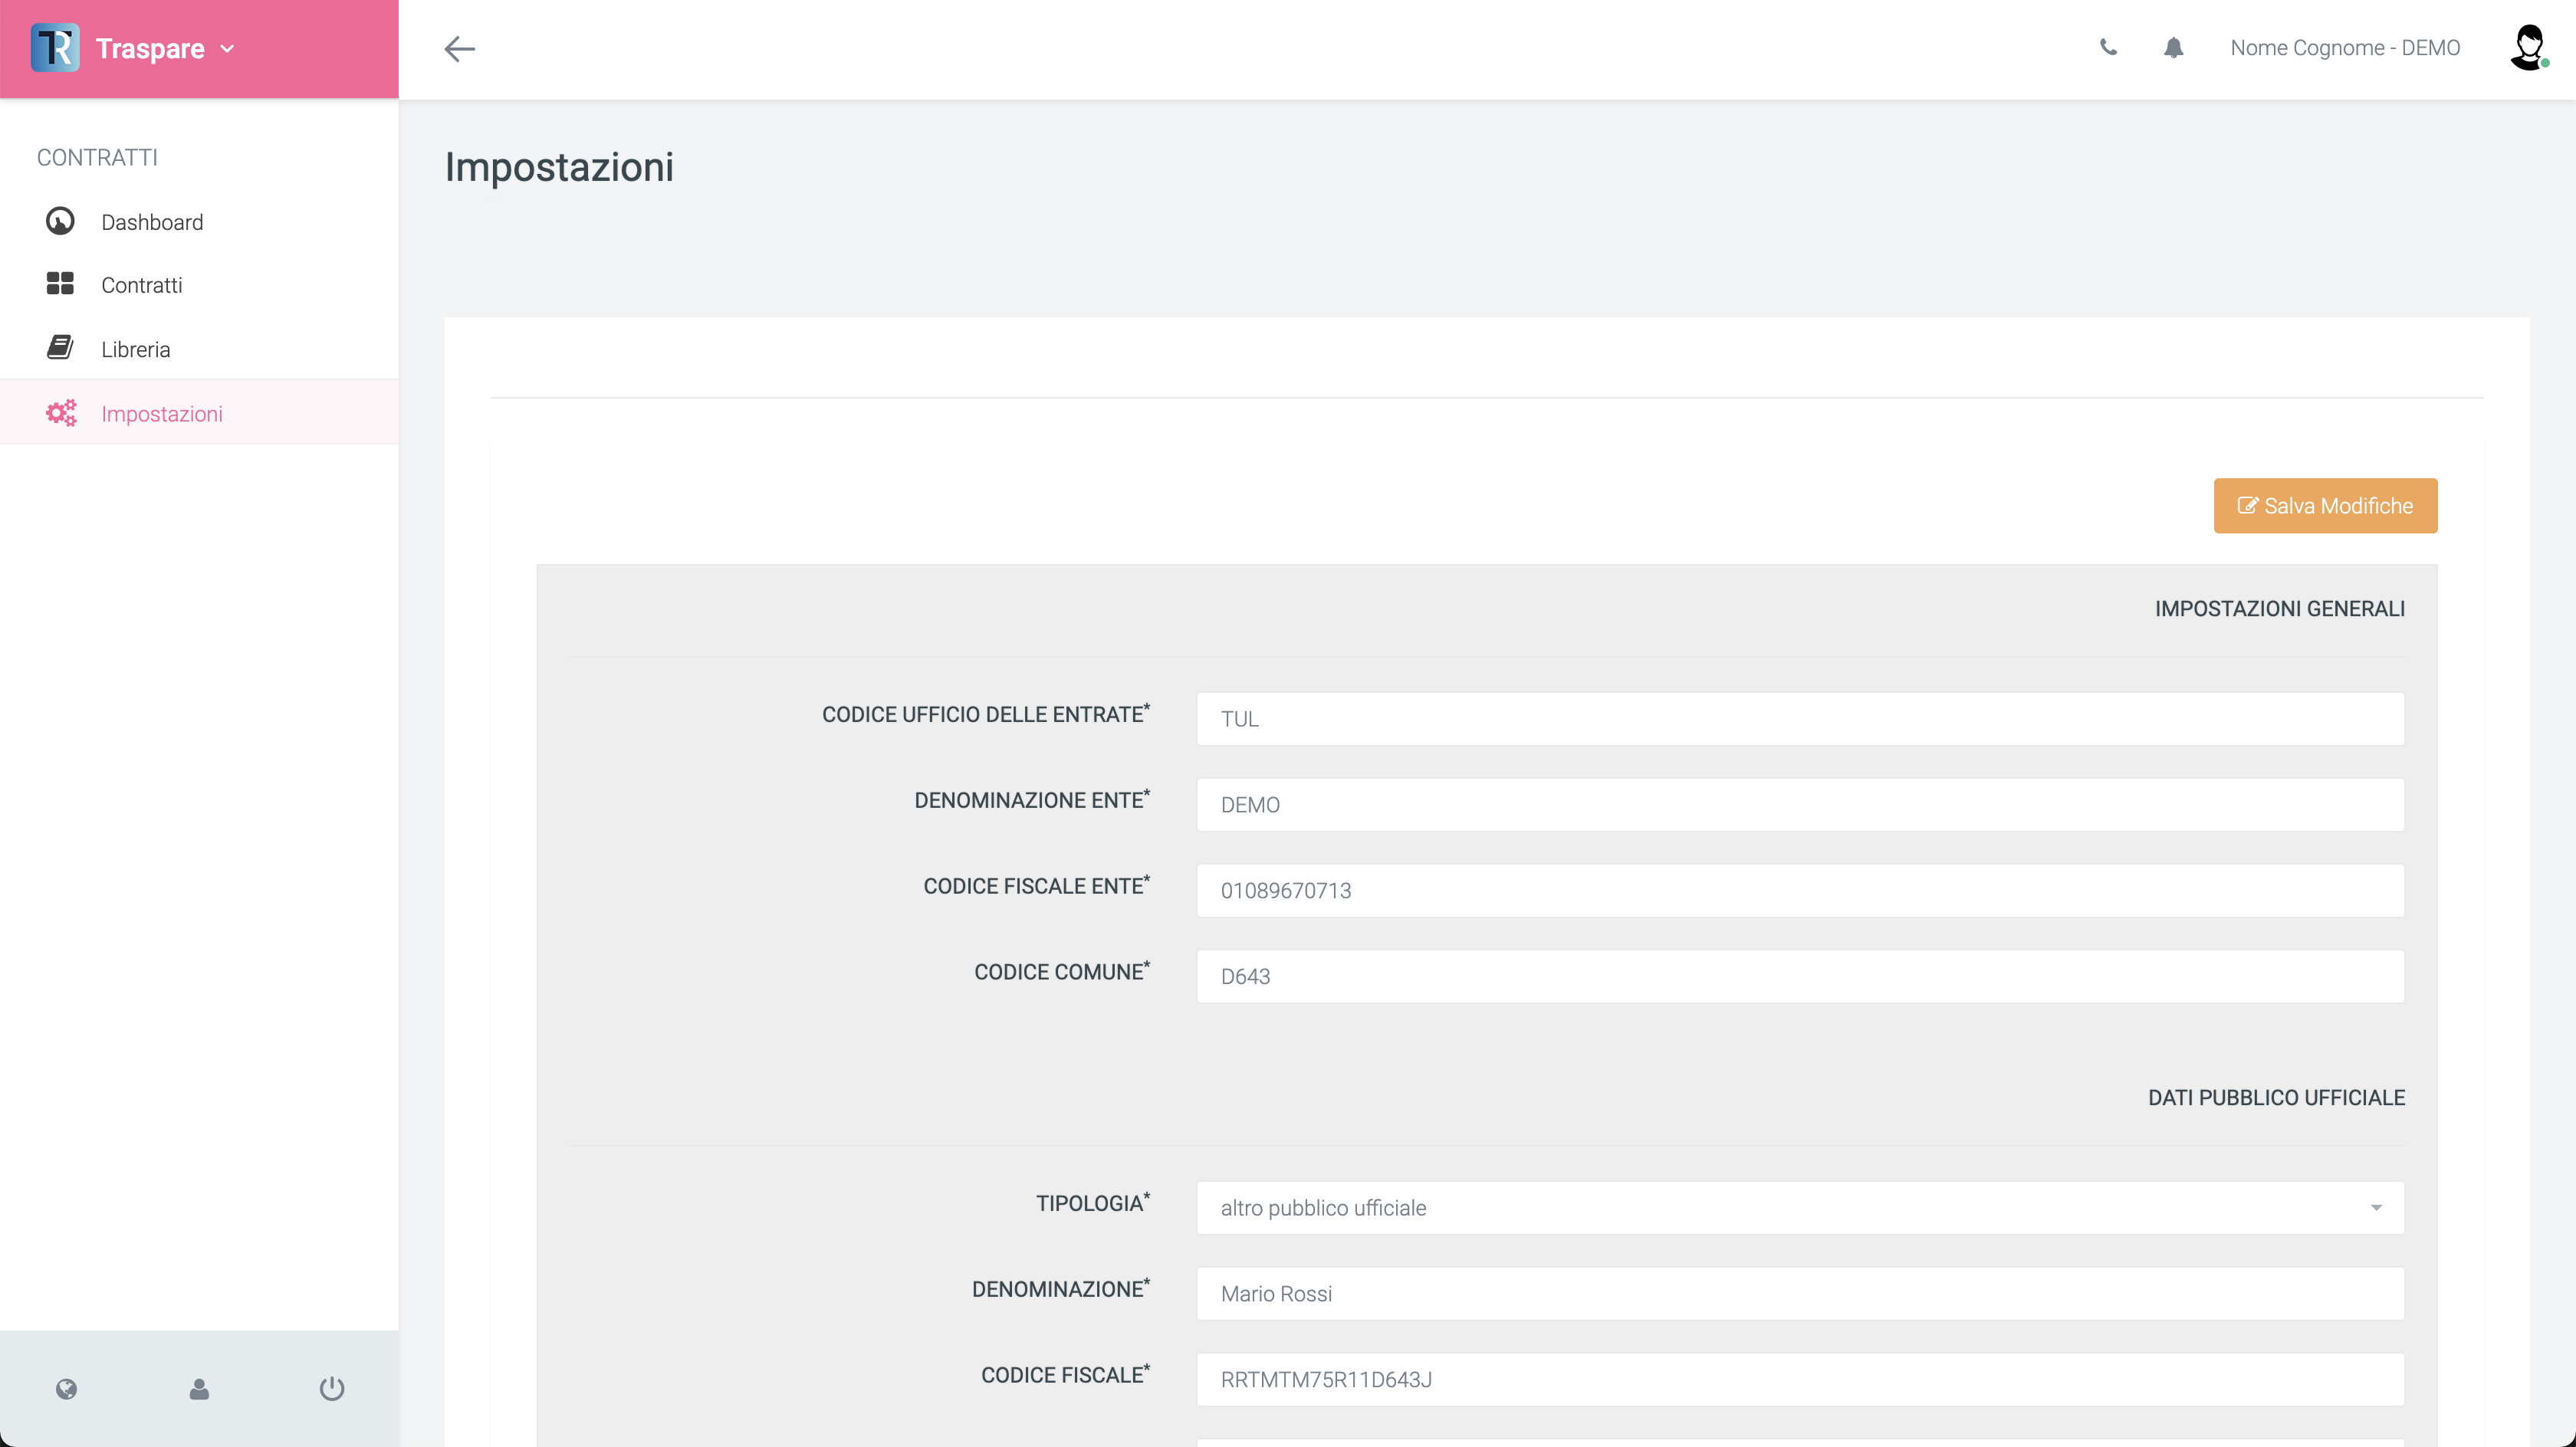Image resolution: width=2576 pixels, height=1447 pixels.
Task: Click the Traspare logo icon
Action: click(x=55, y=48)
